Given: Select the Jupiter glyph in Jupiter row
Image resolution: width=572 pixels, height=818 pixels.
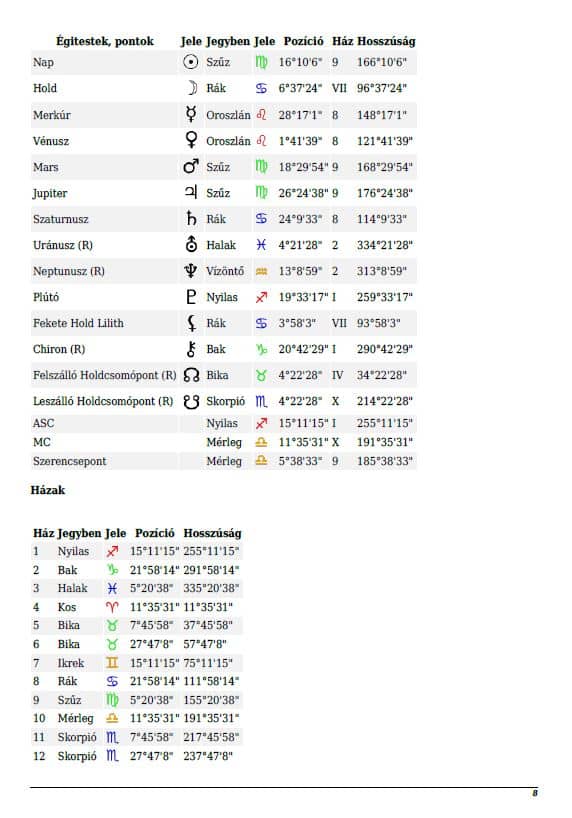Looking at the screenshot, I should tap(190, 193).
